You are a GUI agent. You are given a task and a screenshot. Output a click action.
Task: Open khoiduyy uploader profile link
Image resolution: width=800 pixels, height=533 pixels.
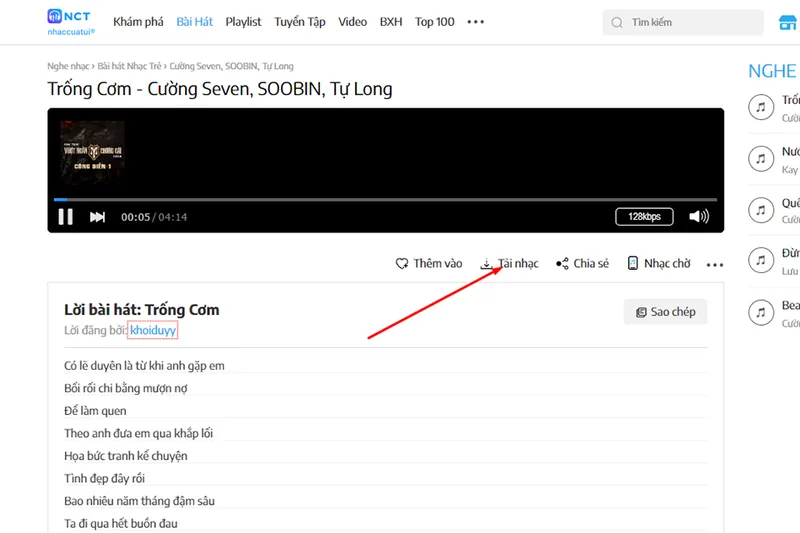click(153, 330)
